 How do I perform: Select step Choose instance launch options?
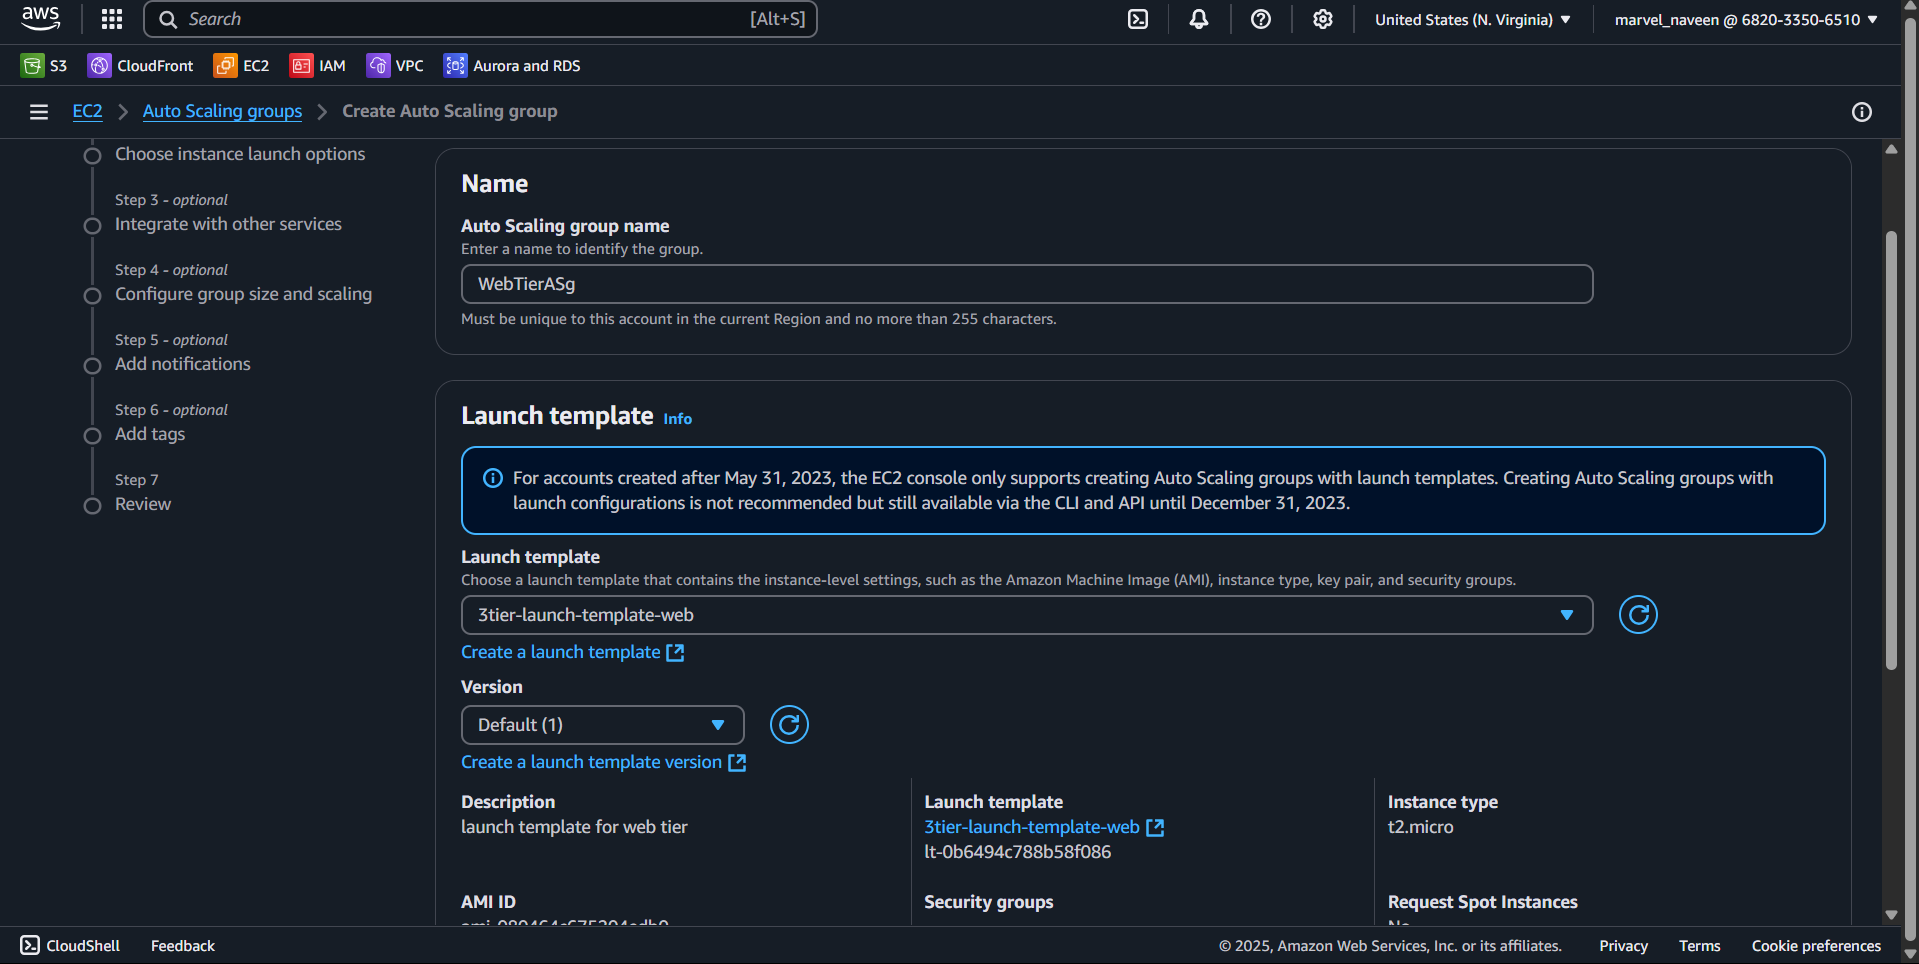pyautogui.click(x=240, y=154)
